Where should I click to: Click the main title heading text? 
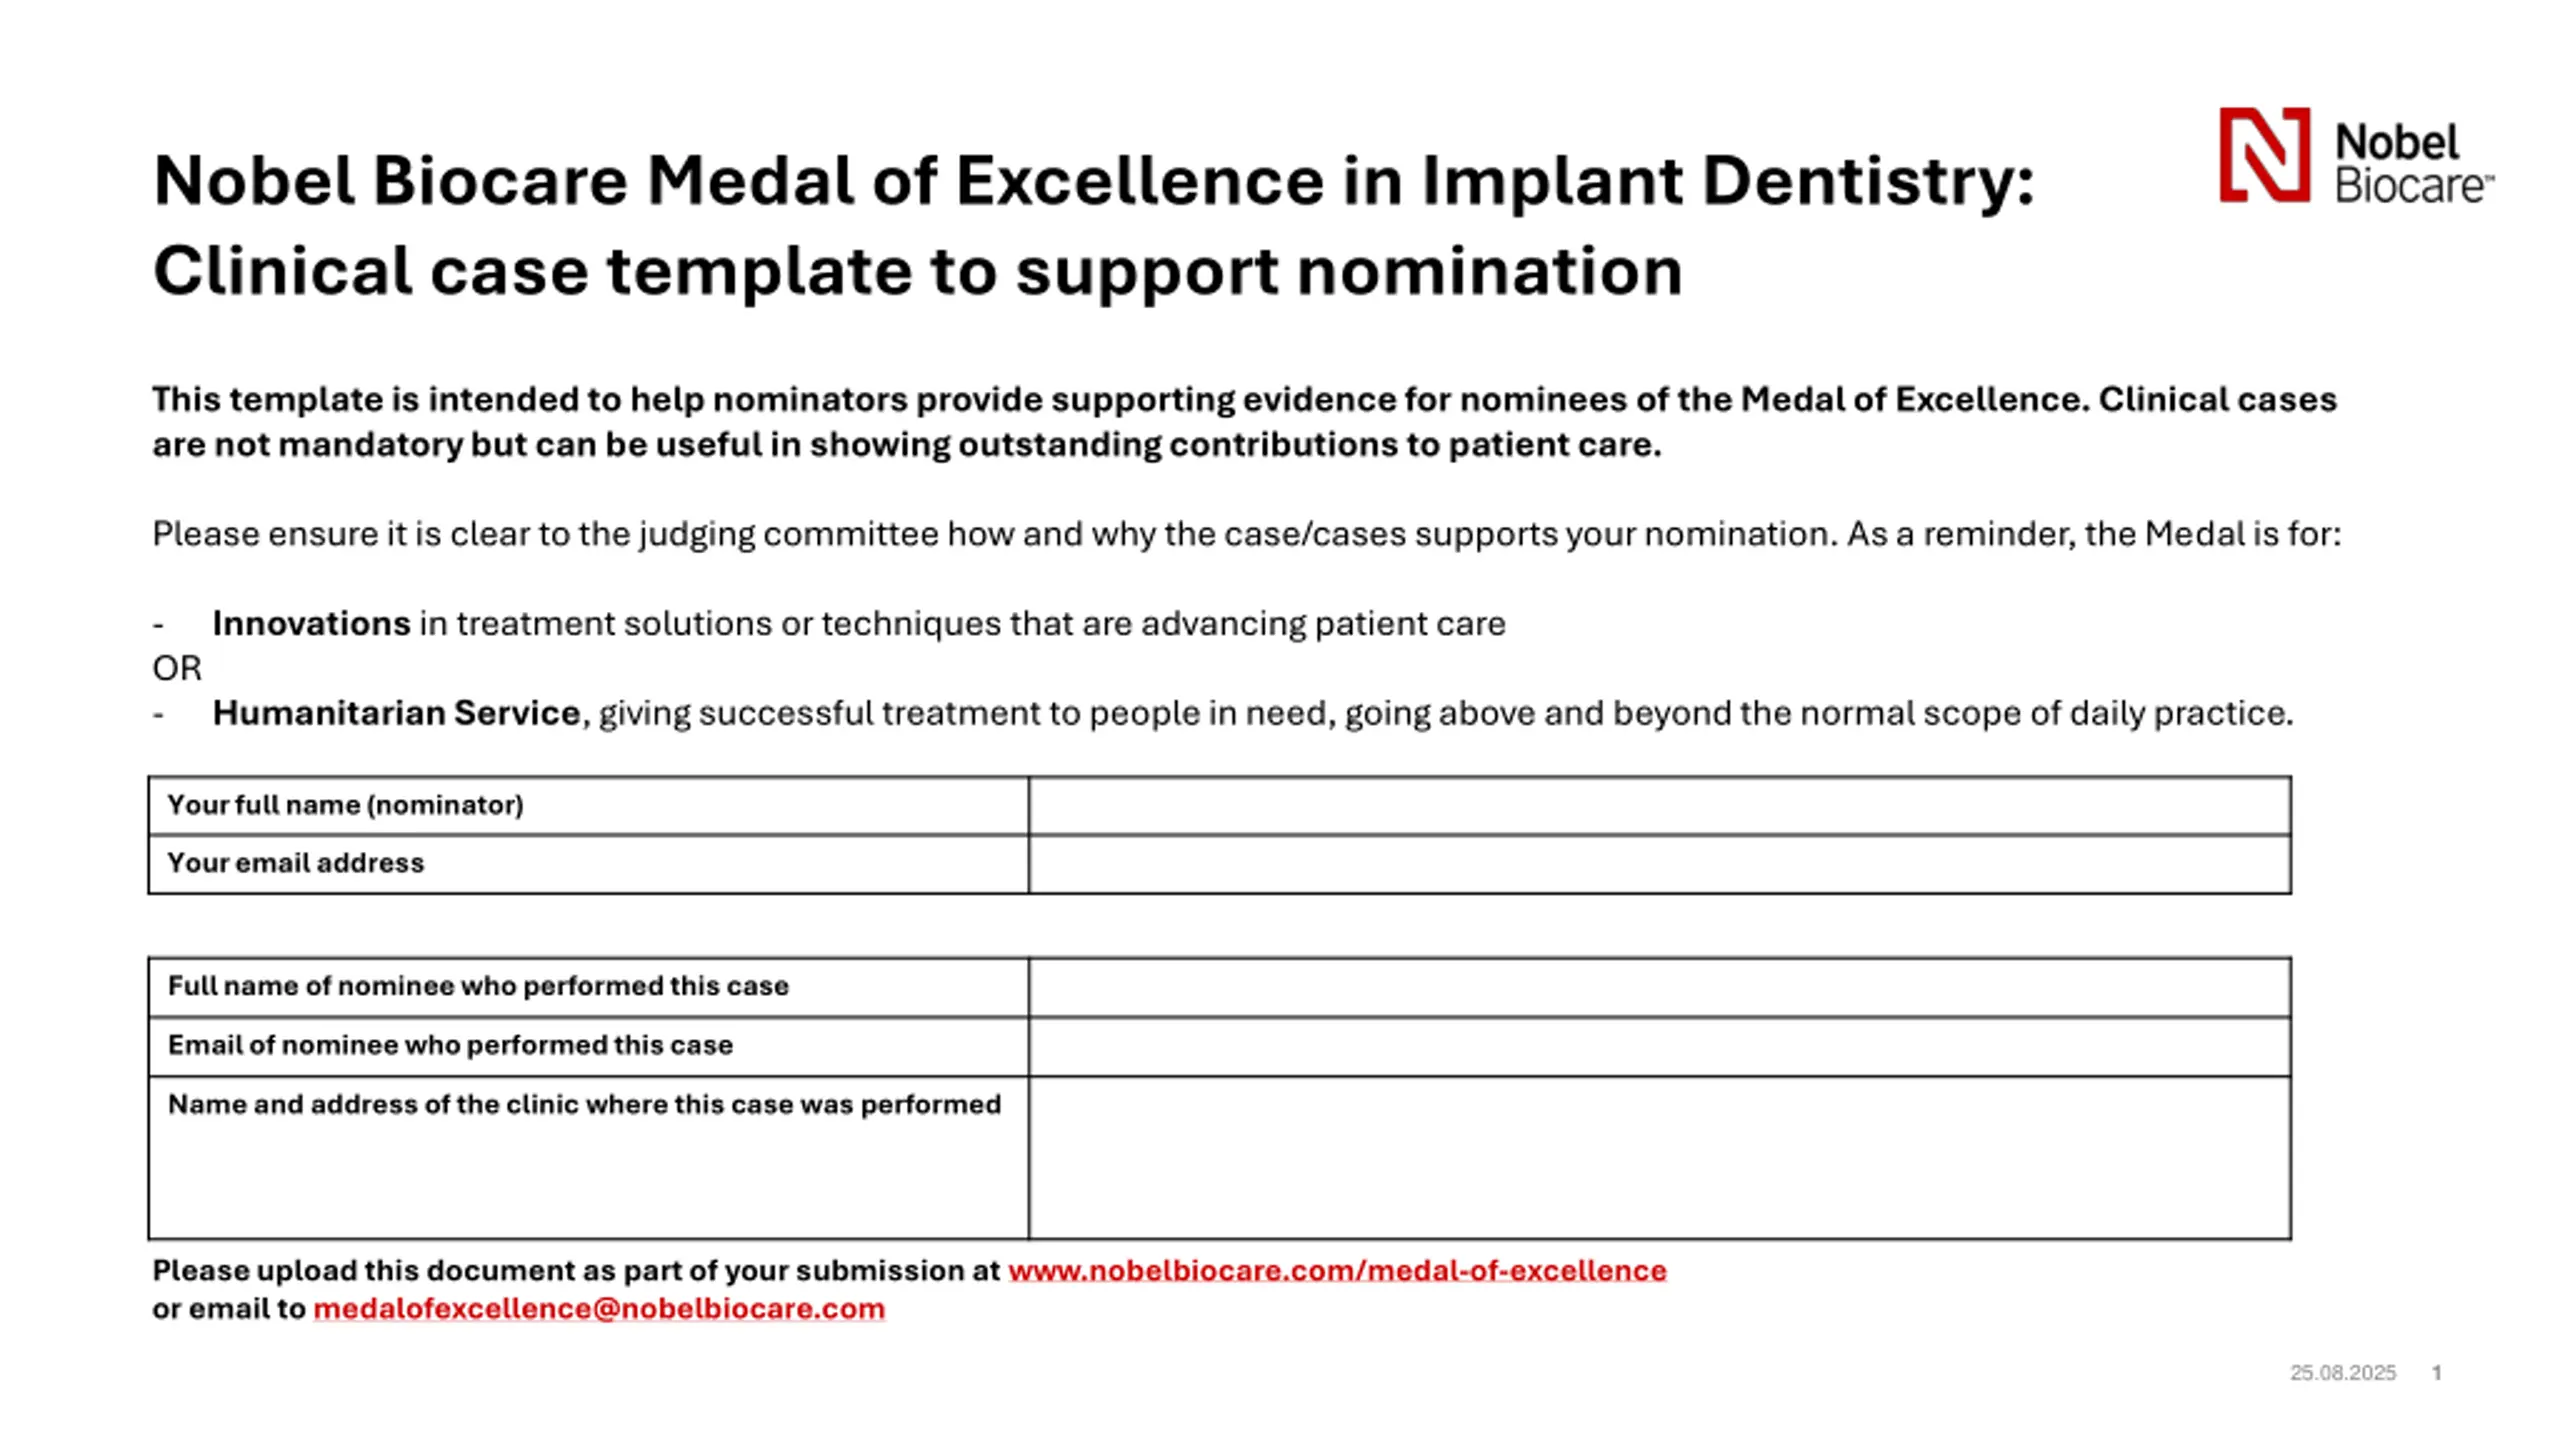(1094, 225)
